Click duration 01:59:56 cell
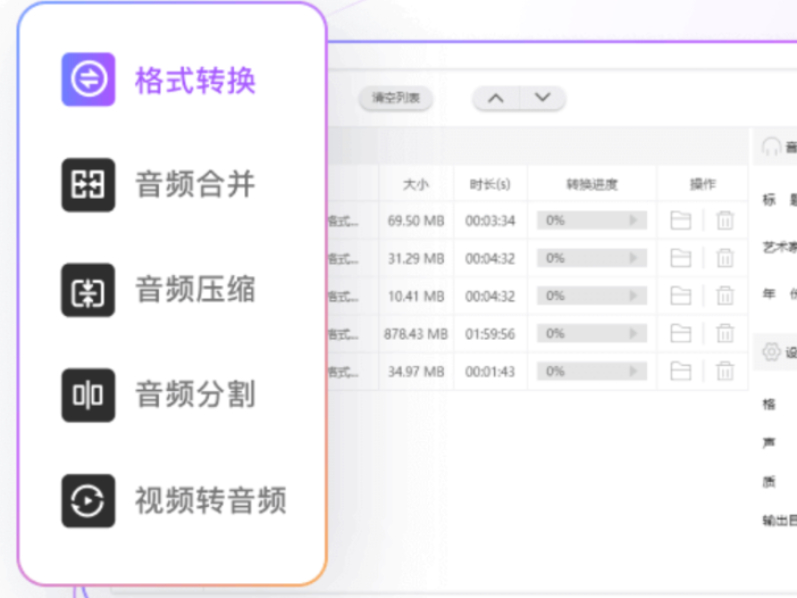The image size is (797, 598). tap(490, 334)
